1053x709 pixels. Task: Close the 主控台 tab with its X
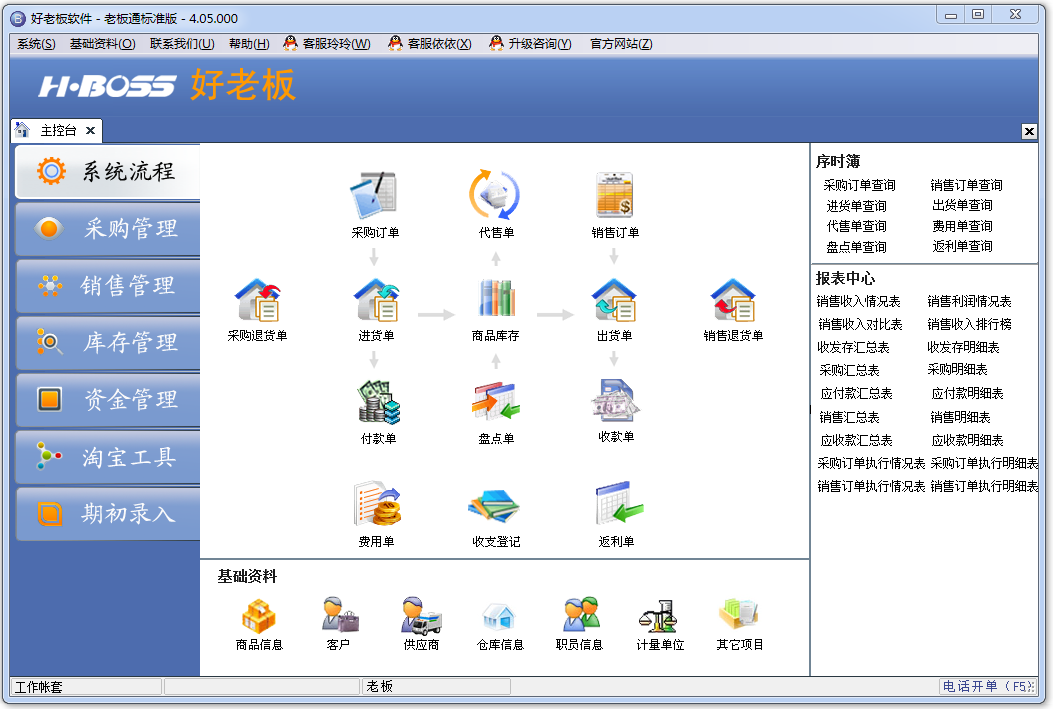pos(90,130)
